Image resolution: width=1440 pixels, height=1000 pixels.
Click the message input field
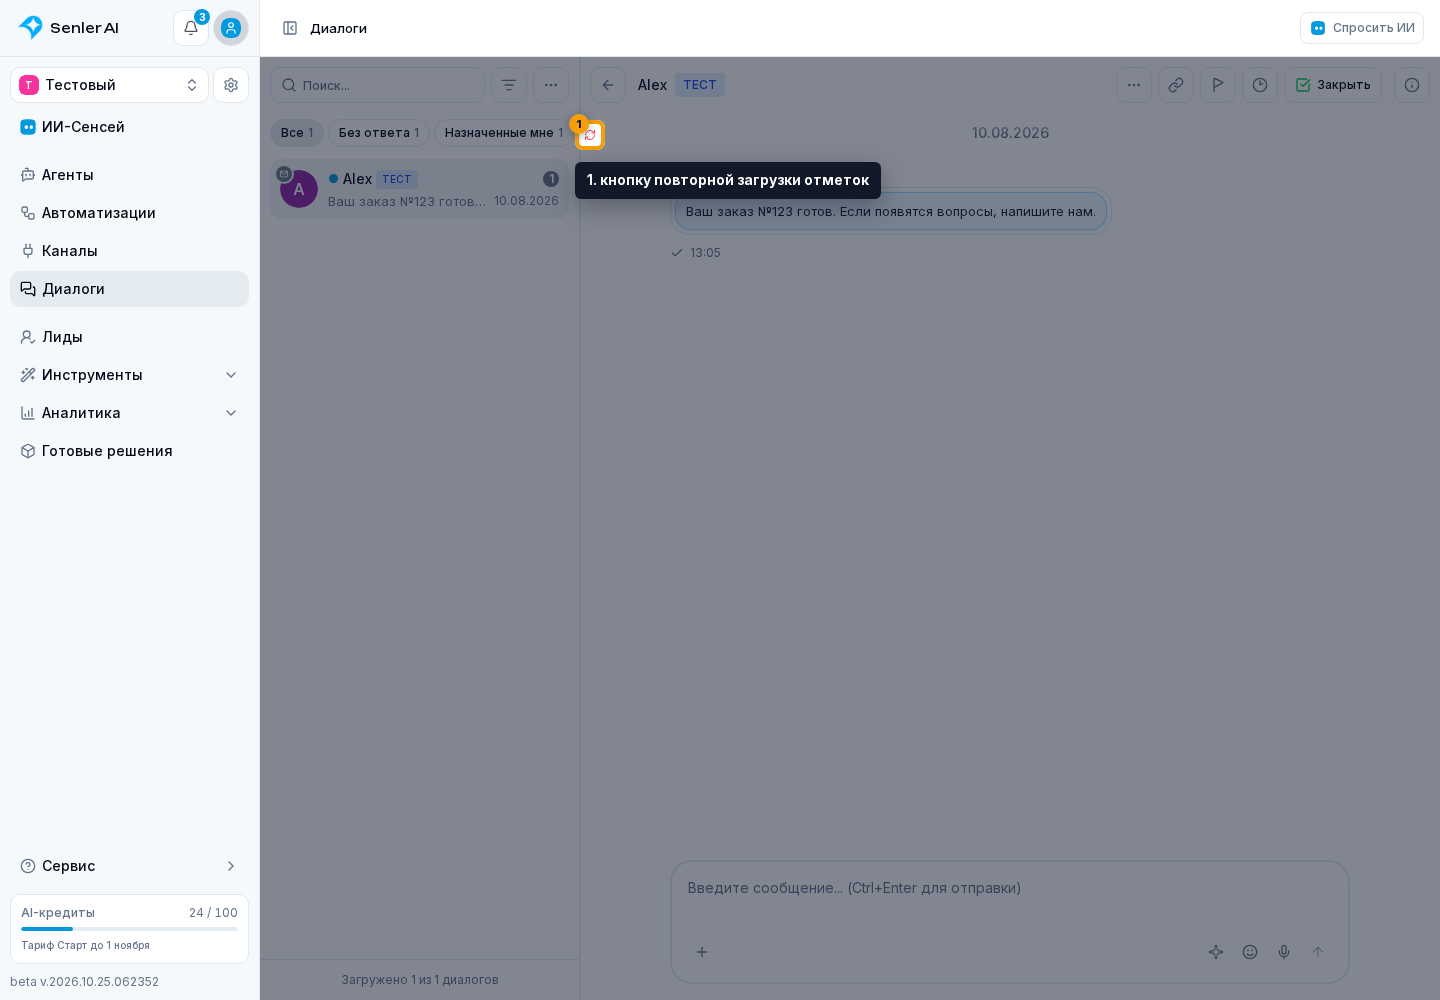(1010, 888)
